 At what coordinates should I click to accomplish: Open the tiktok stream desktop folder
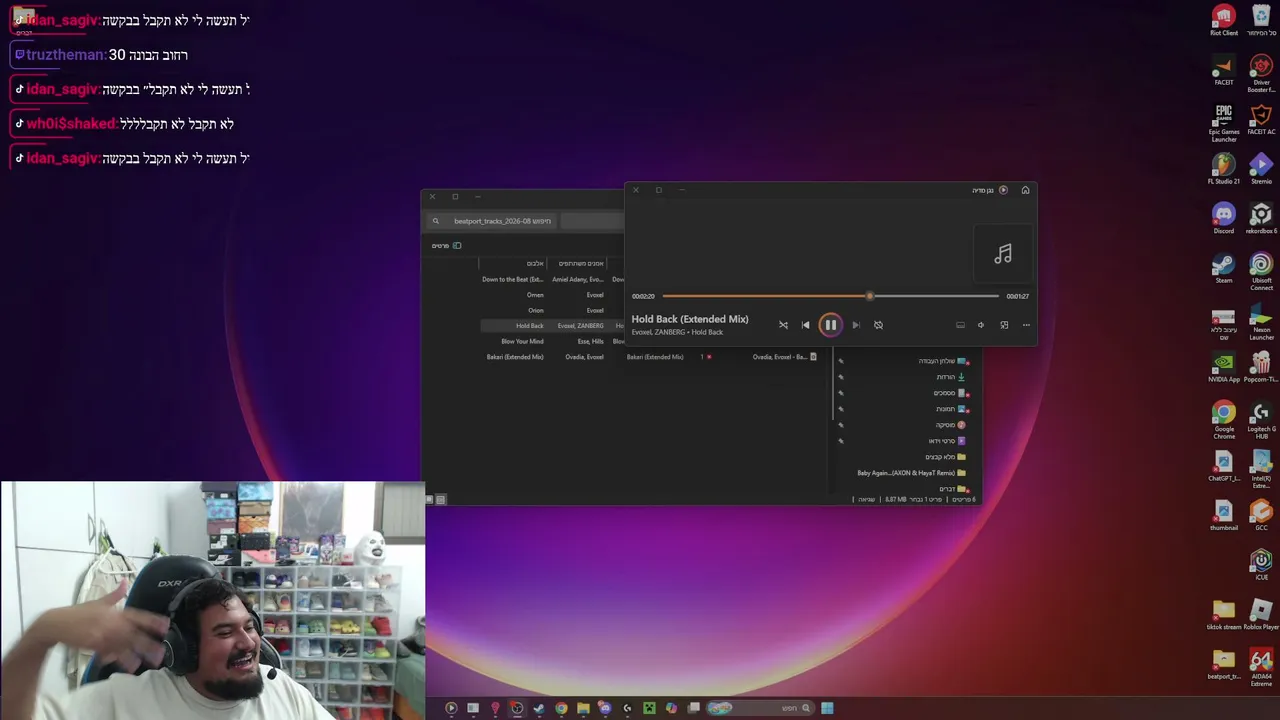click(x=1224, y=615)
